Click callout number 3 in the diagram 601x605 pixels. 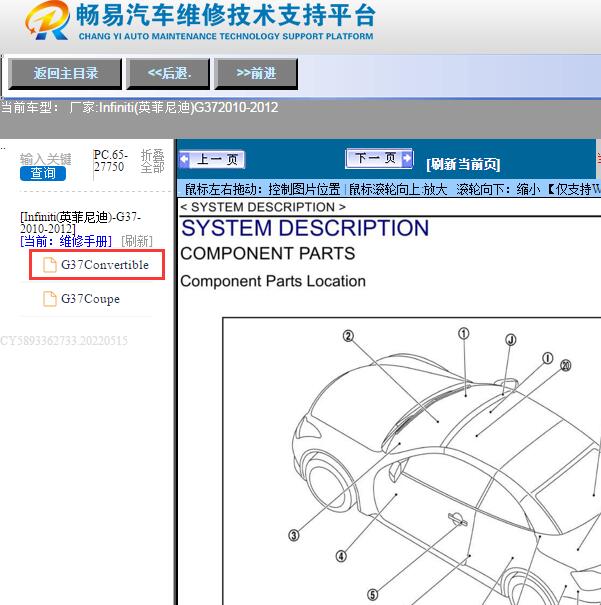[294, 535]
